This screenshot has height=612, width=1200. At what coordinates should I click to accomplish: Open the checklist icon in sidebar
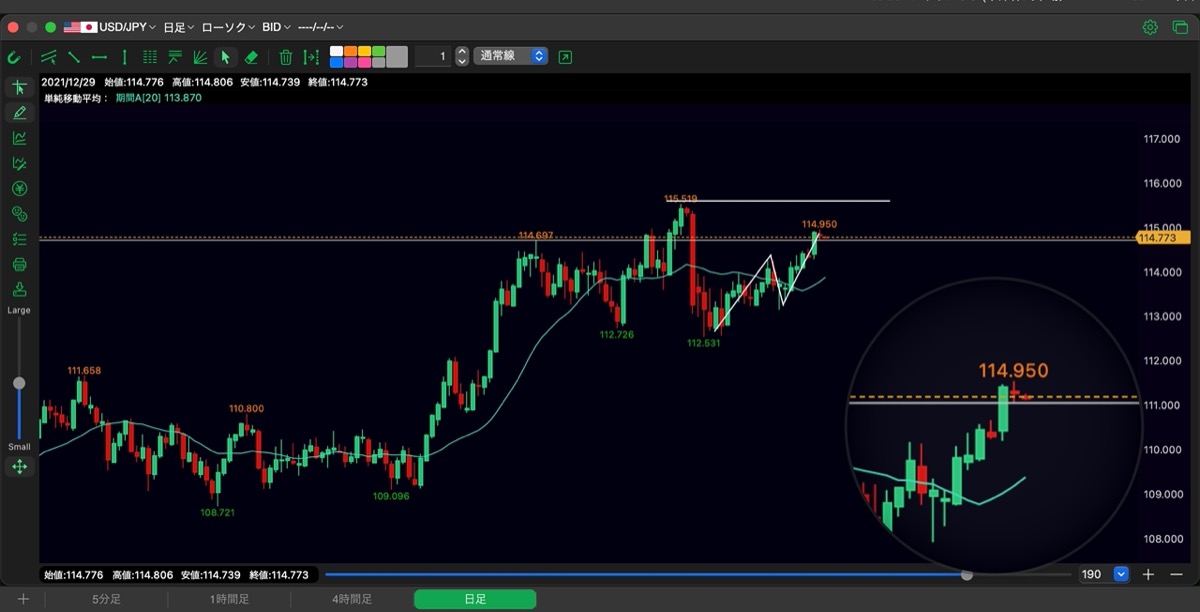(19, 239)
